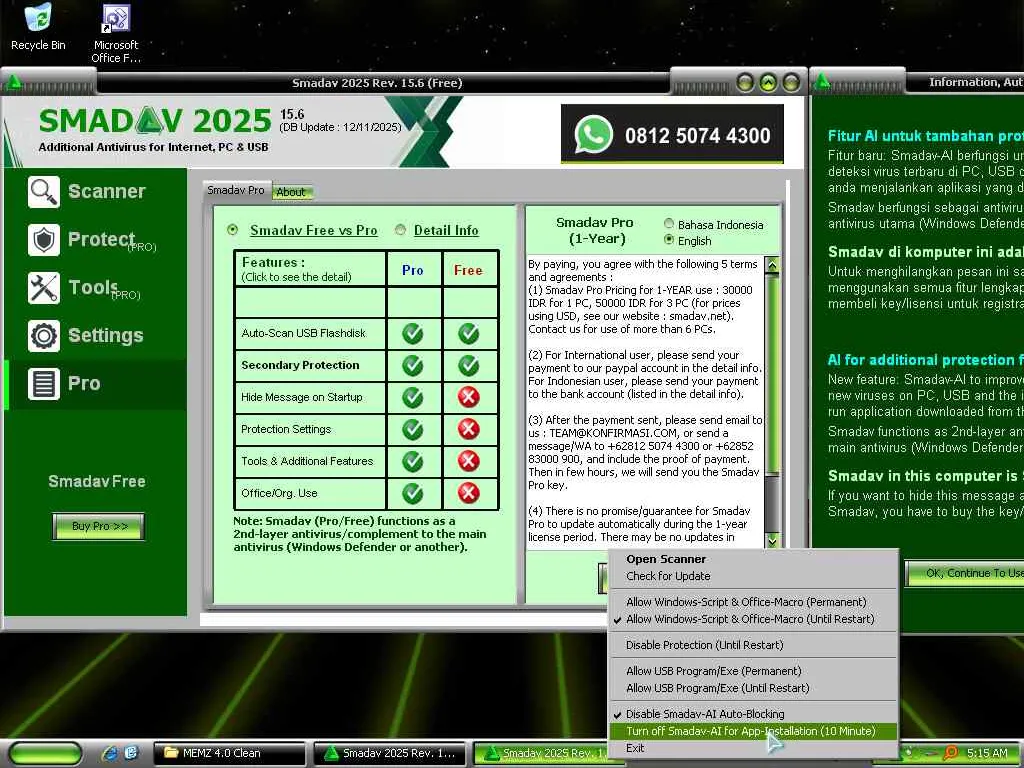This screenshot has height=768, width=1024.
Task: Open the Protect shield icon
Action: [x=44, y=240]
